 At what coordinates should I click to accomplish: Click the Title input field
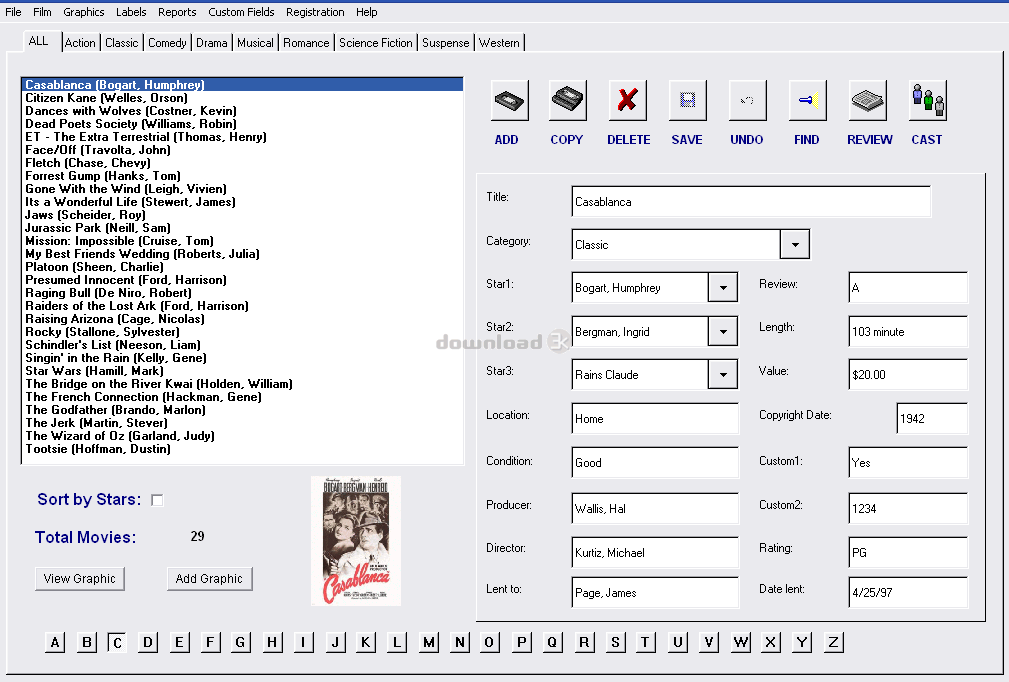[751, 201]
